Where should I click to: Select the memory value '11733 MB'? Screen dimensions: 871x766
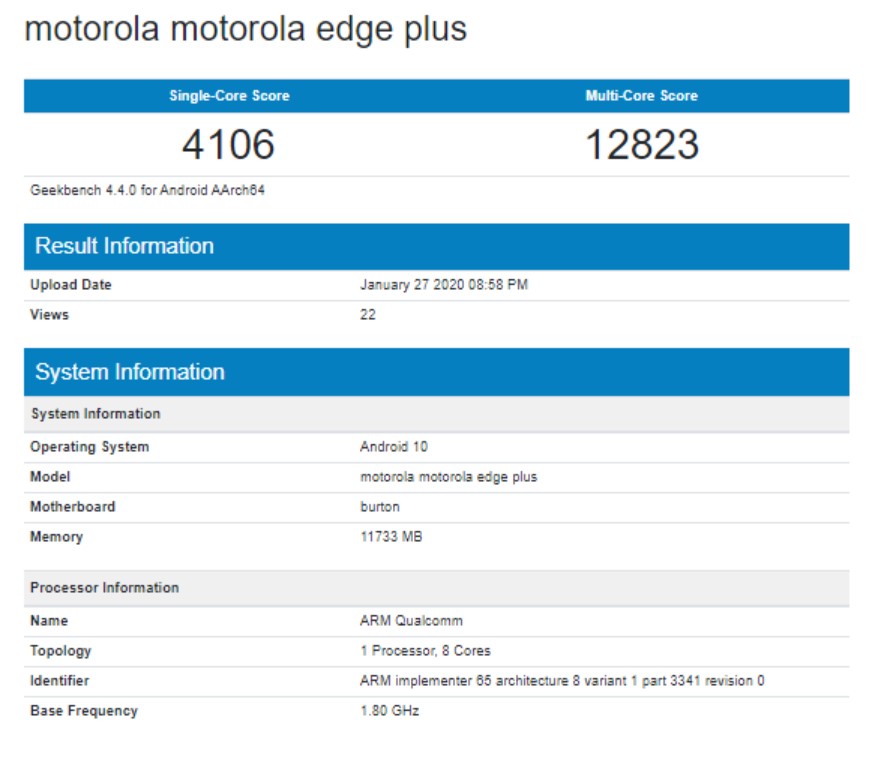pos(391,537)
